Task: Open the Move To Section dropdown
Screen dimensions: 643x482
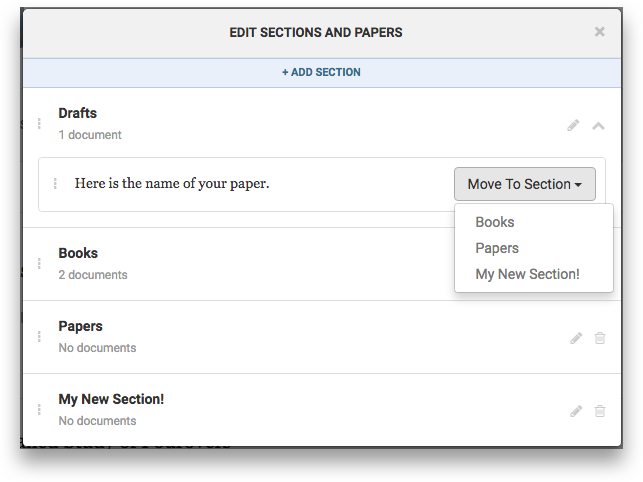Action: [x=524, y=184]
